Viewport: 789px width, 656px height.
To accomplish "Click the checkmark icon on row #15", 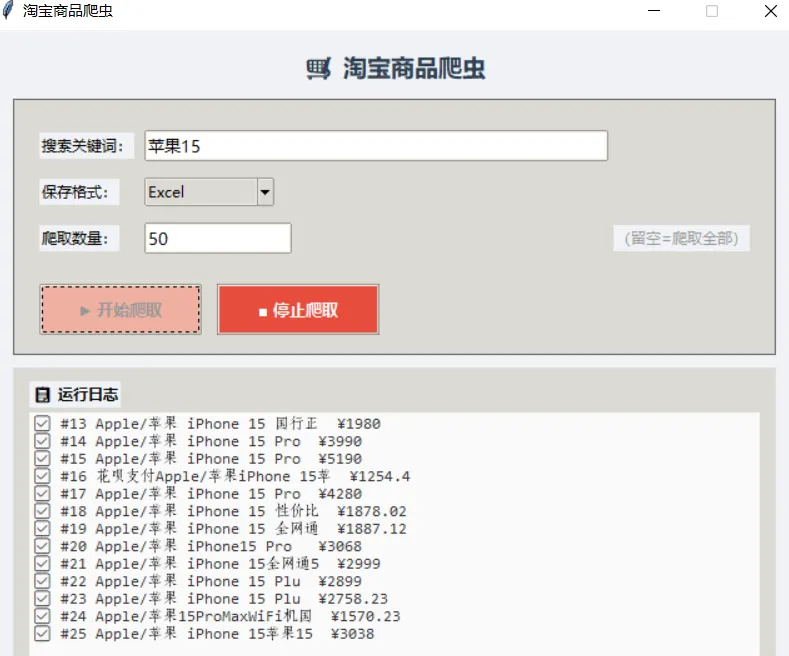I will click(42, 459).
